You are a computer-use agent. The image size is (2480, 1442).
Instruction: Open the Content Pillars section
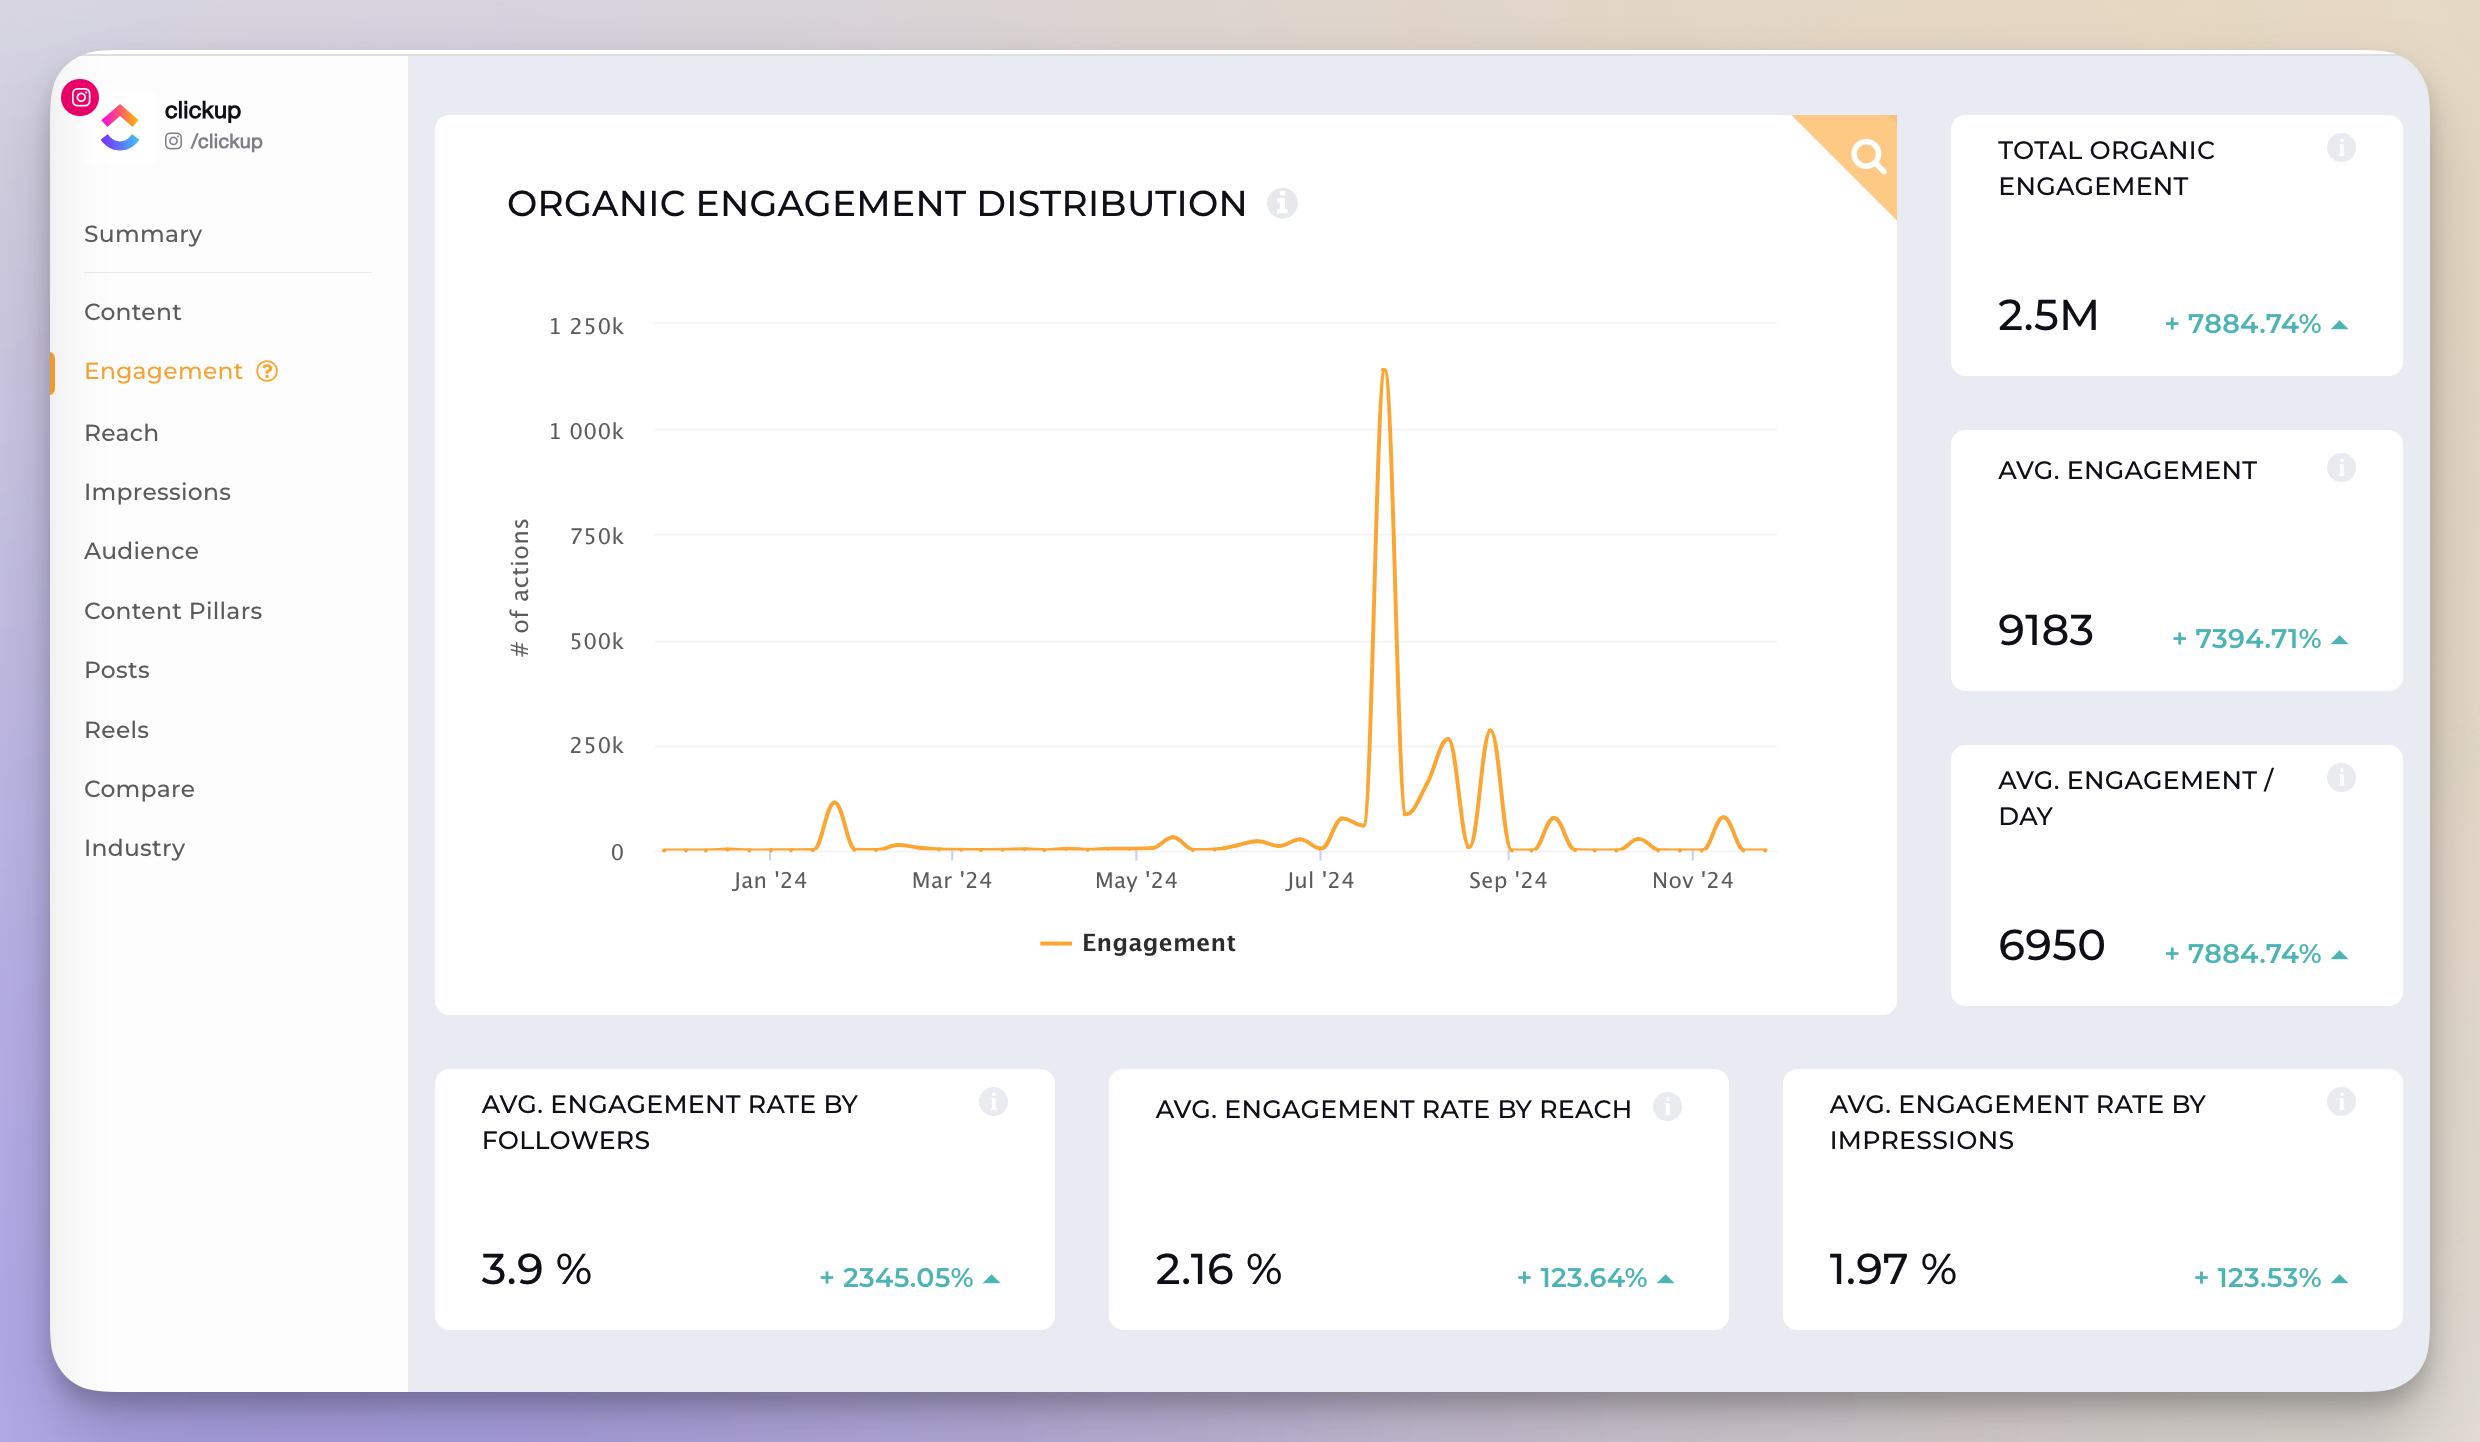(x=172, y=609)
